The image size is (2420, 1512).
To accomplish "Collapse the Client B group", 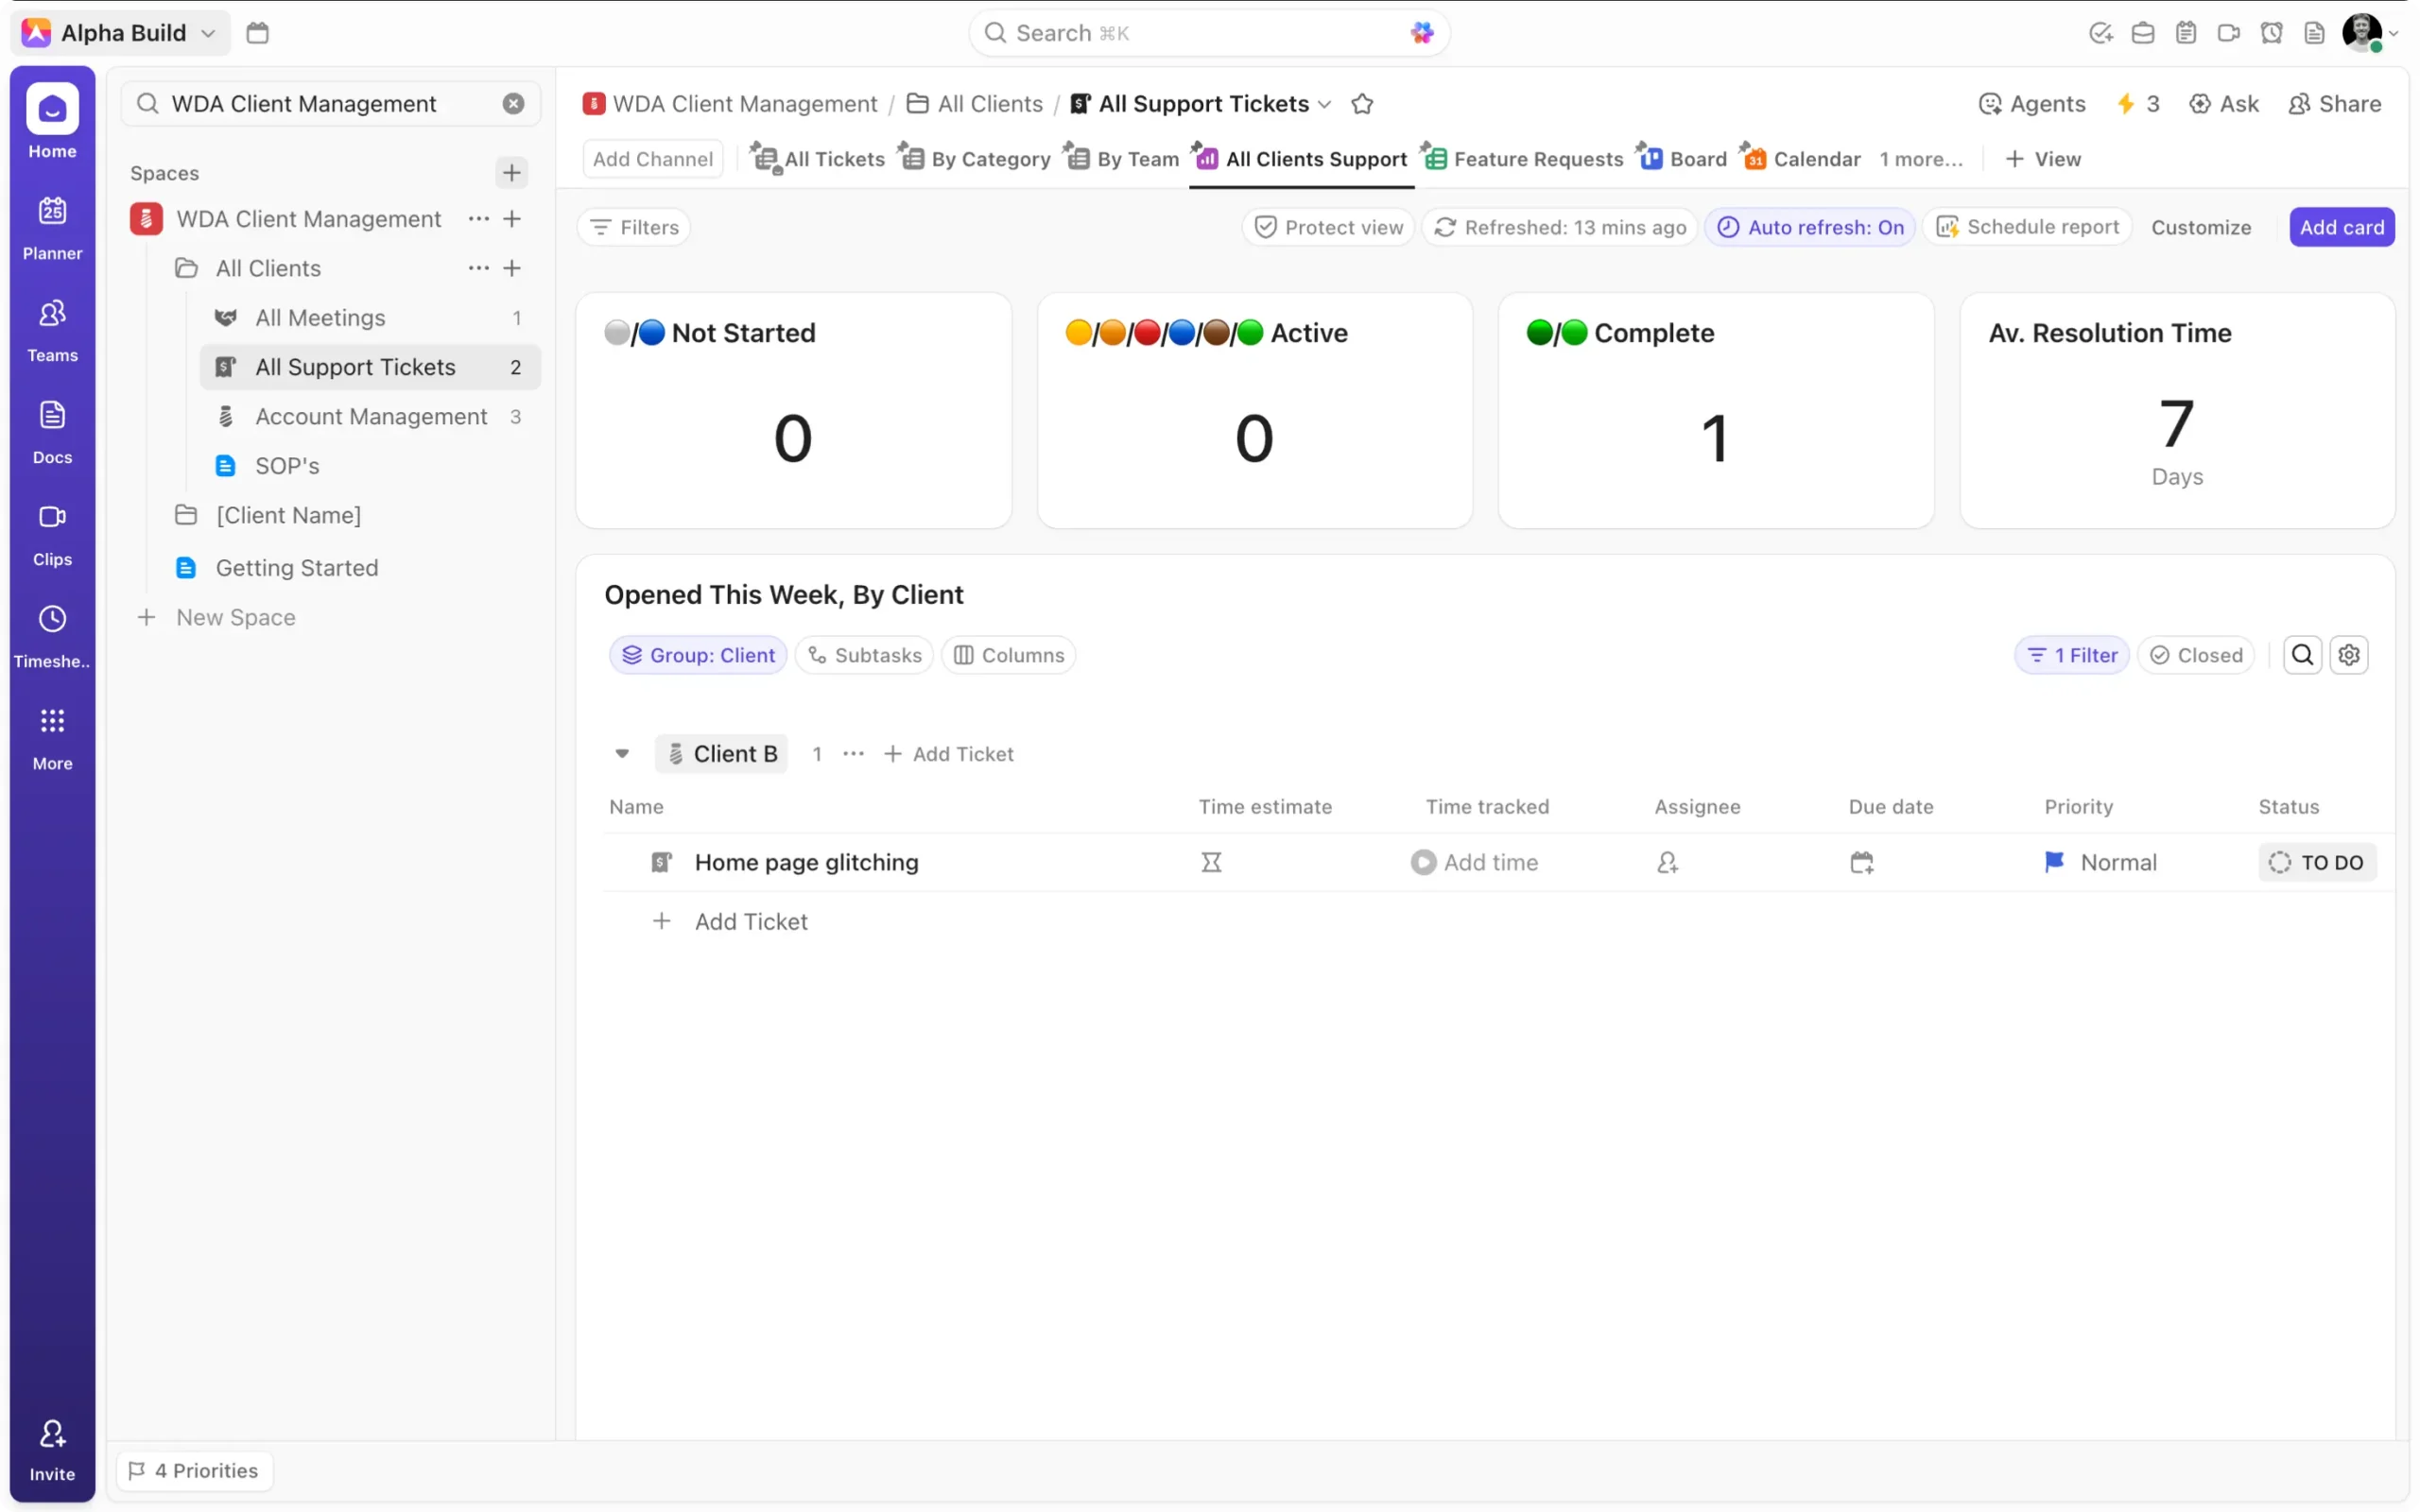I will pos(622,754).
